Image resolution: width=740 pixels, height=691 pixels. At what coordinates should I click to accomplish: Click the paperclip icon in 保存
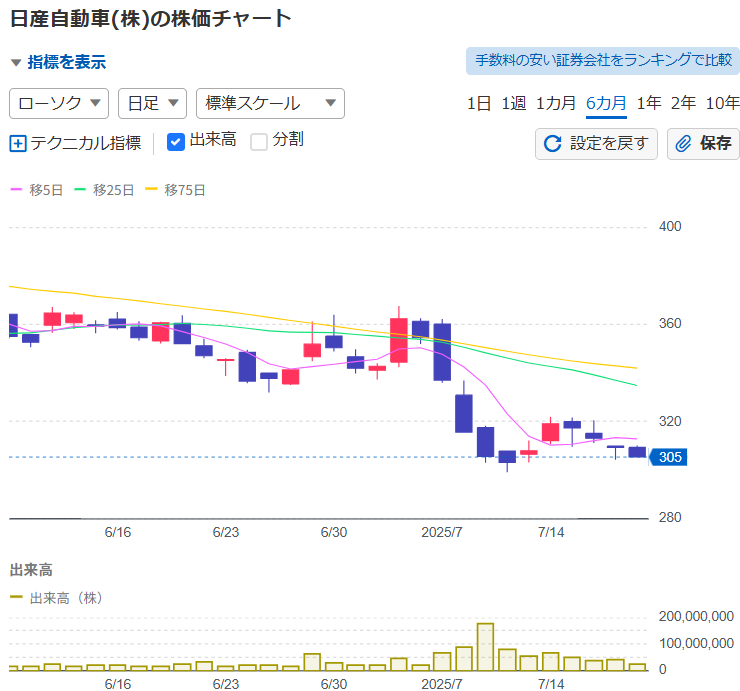(683, 143)
